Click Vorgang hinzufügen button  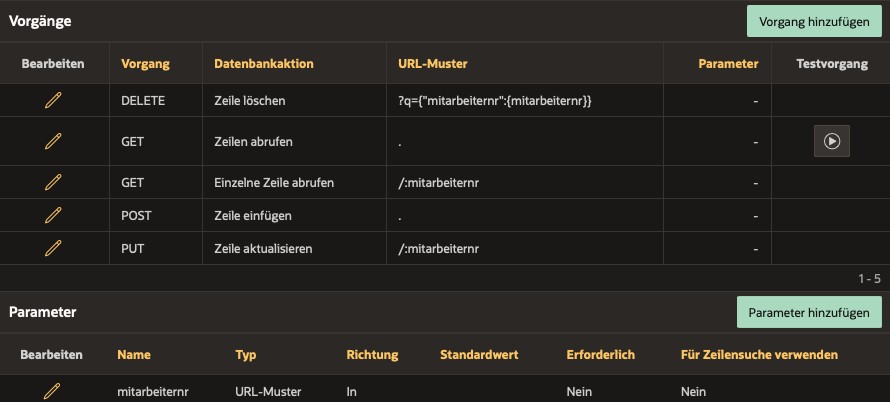(x=814, y=22)
